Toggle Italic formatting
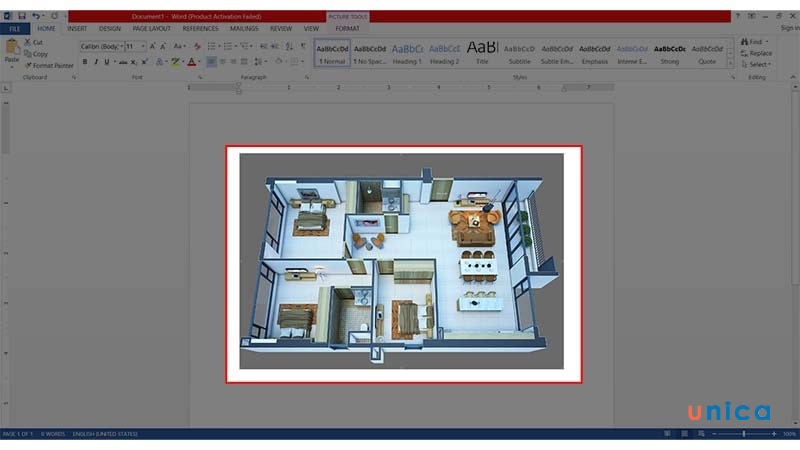This screenshot has width=800, height=450. pos(96,62)
